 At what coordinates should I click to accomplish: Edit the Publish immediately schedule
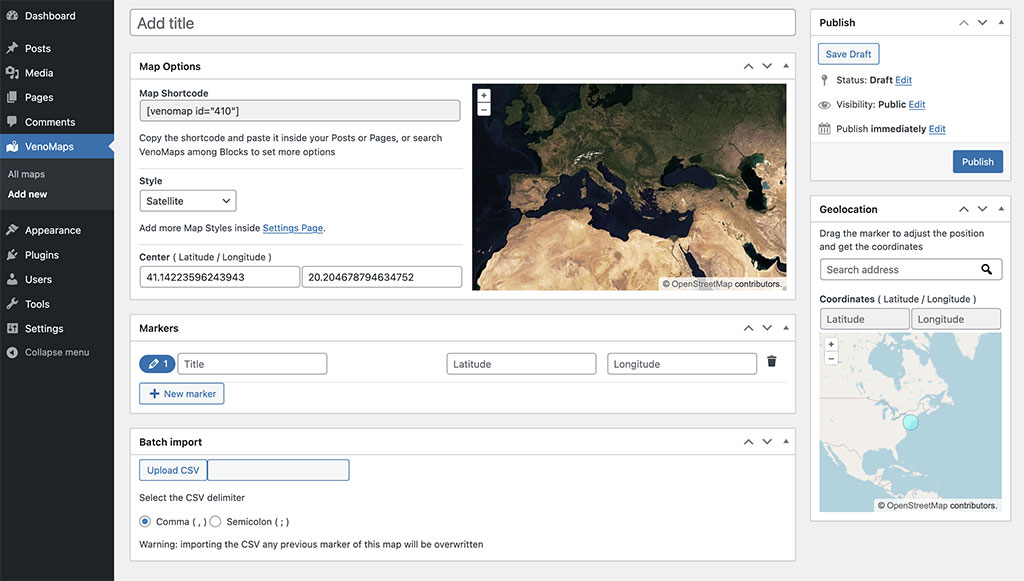click(937, 129)
